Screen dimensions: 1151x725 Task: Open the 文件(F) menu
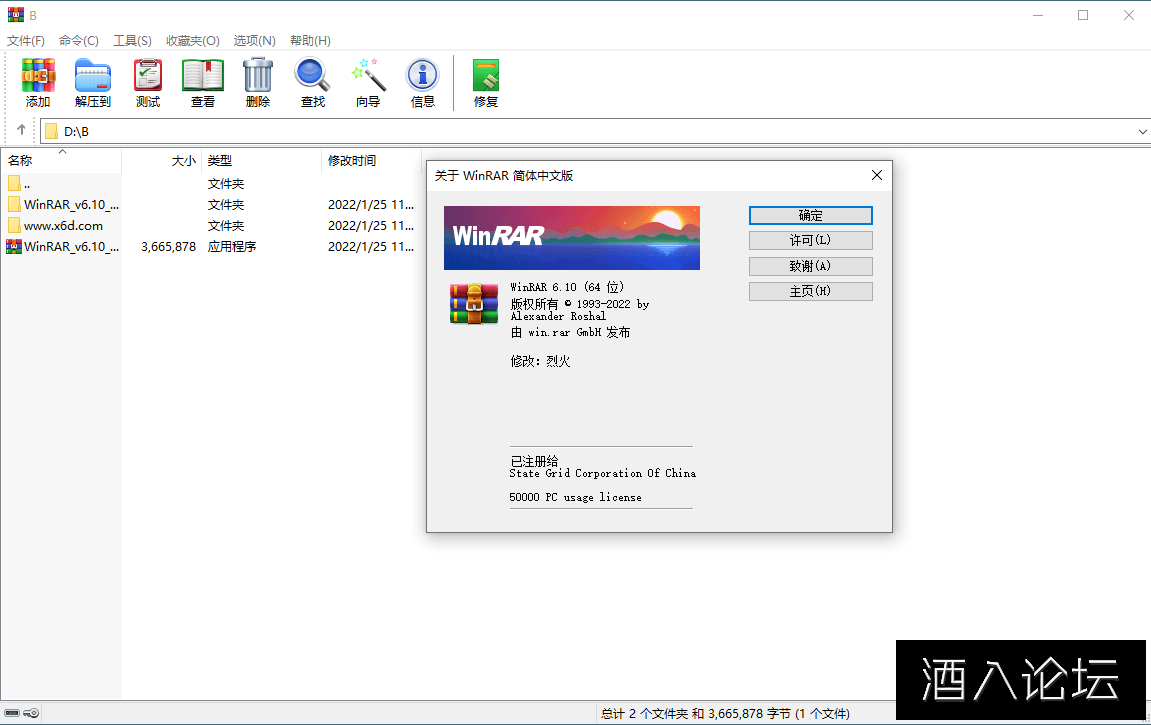click(26, 40)
